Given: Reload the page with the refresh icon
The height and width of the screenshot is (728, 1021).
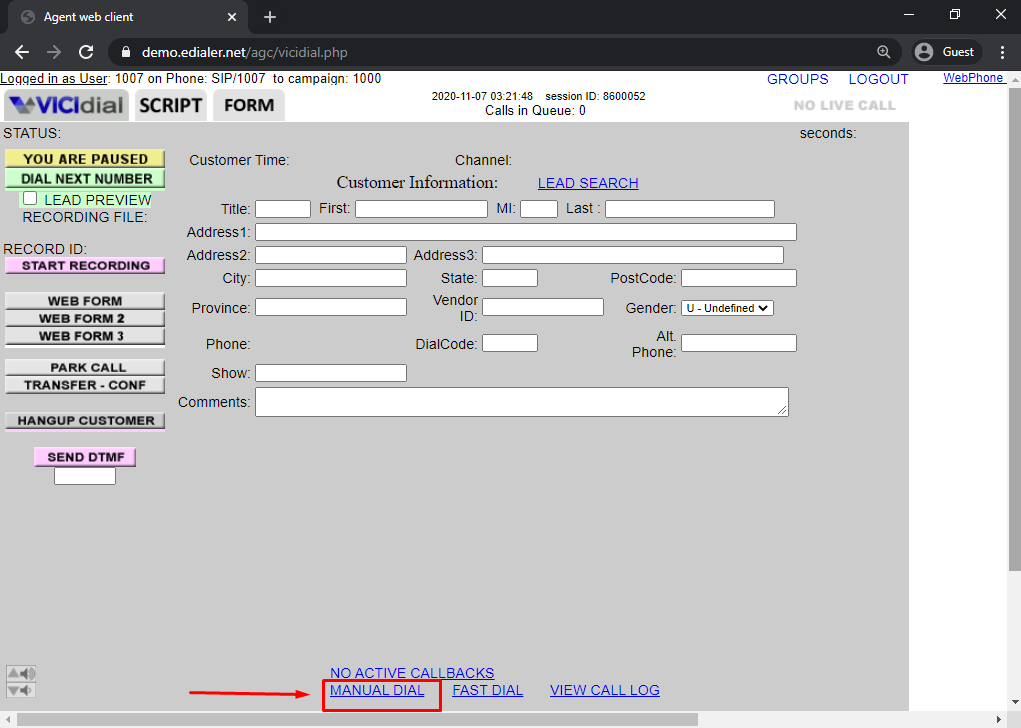Looking at the screenshot, I should (x=86, y=52).
